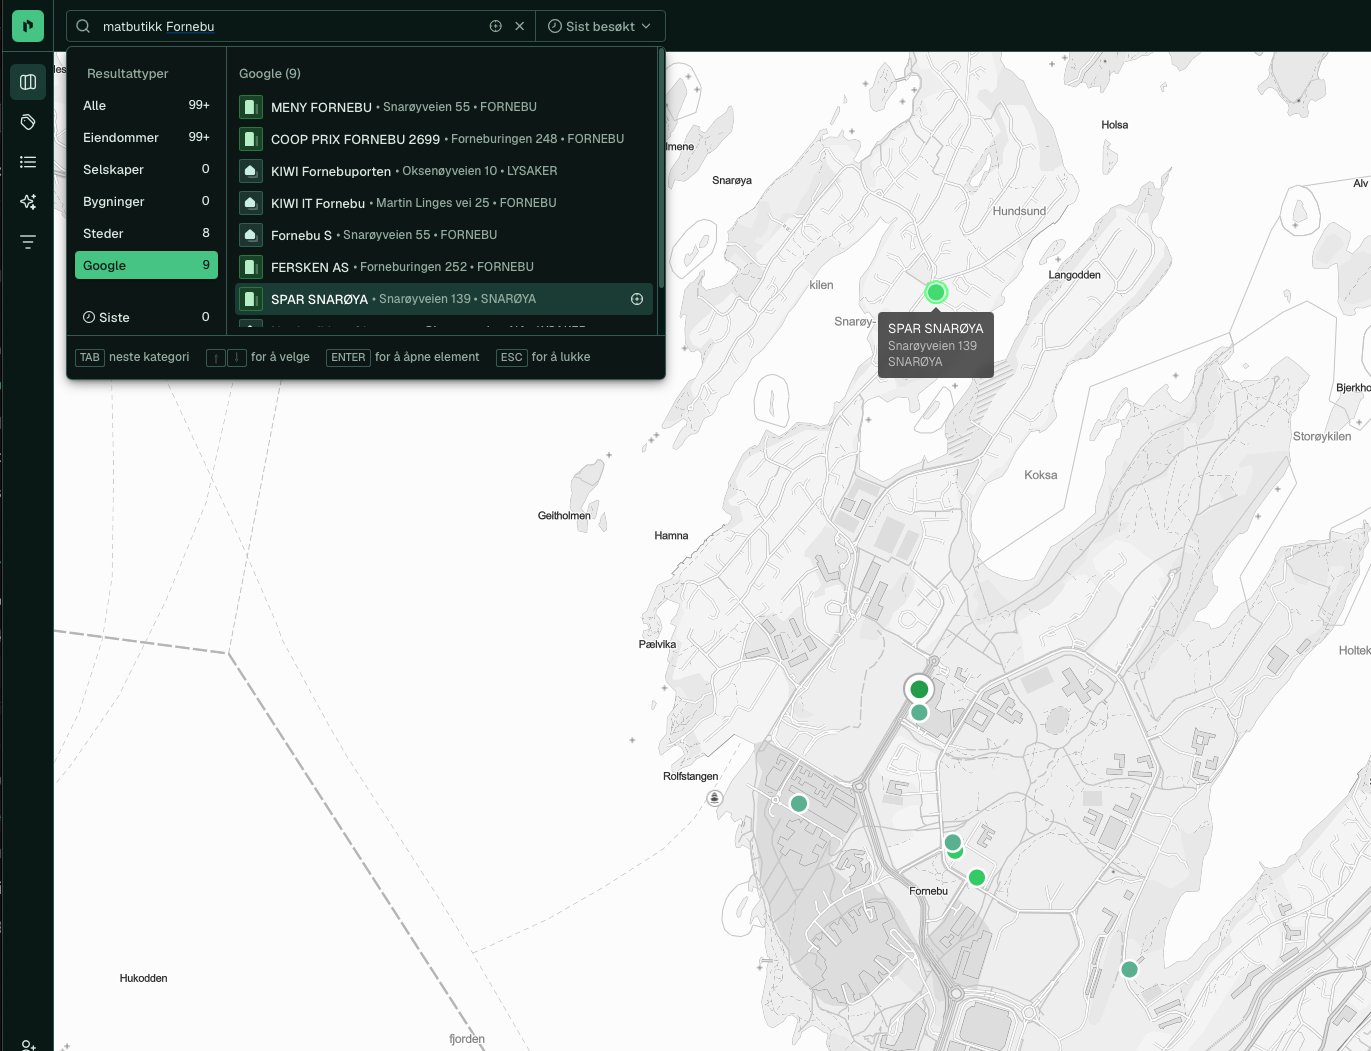Click the southeastern teal map marker
The width and height of the screenshot is (1371, 1051).
[x=1129, y=969]
